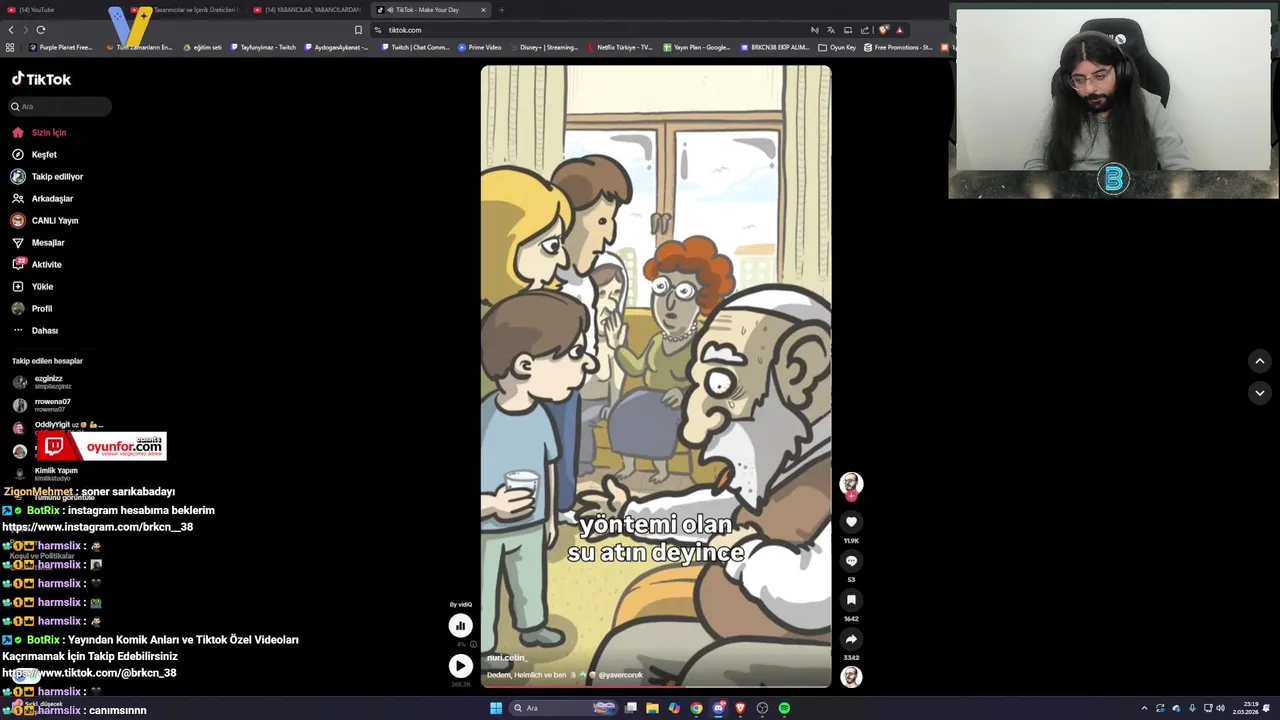Click the video progress bar
Viewport: 1280px width, 720px height.
656,687
